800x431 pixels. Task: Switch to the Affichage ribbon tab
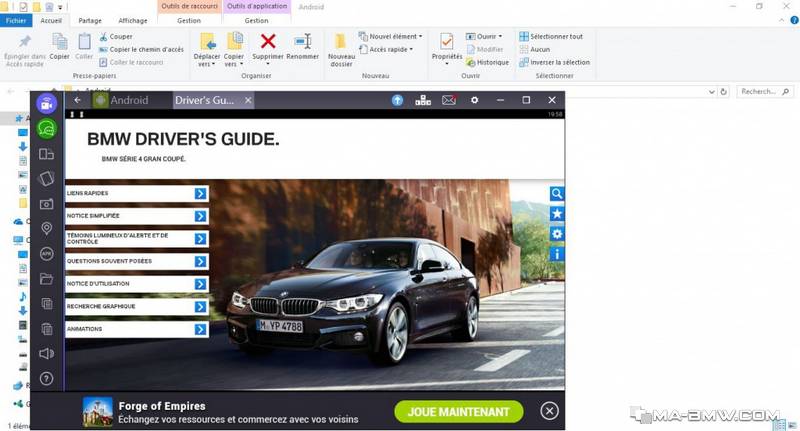[133, 21]
